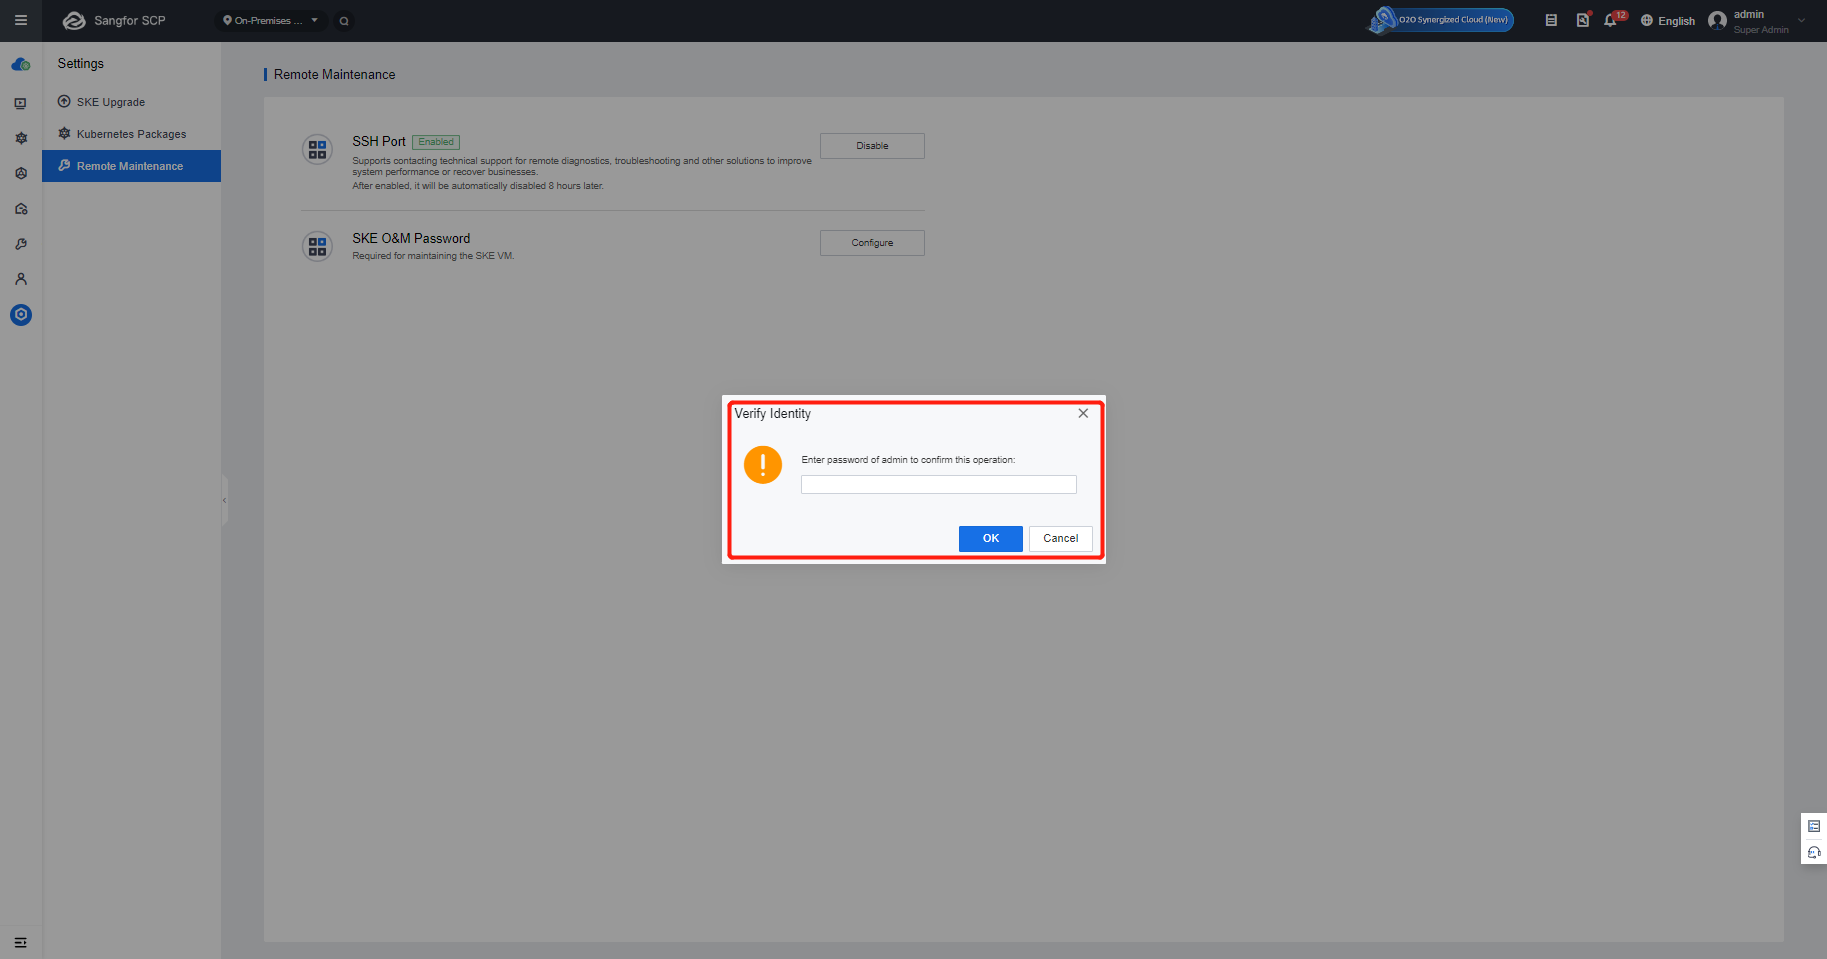Click the Verify Identity dialog title
The image size is (1827, 959).
773,414
